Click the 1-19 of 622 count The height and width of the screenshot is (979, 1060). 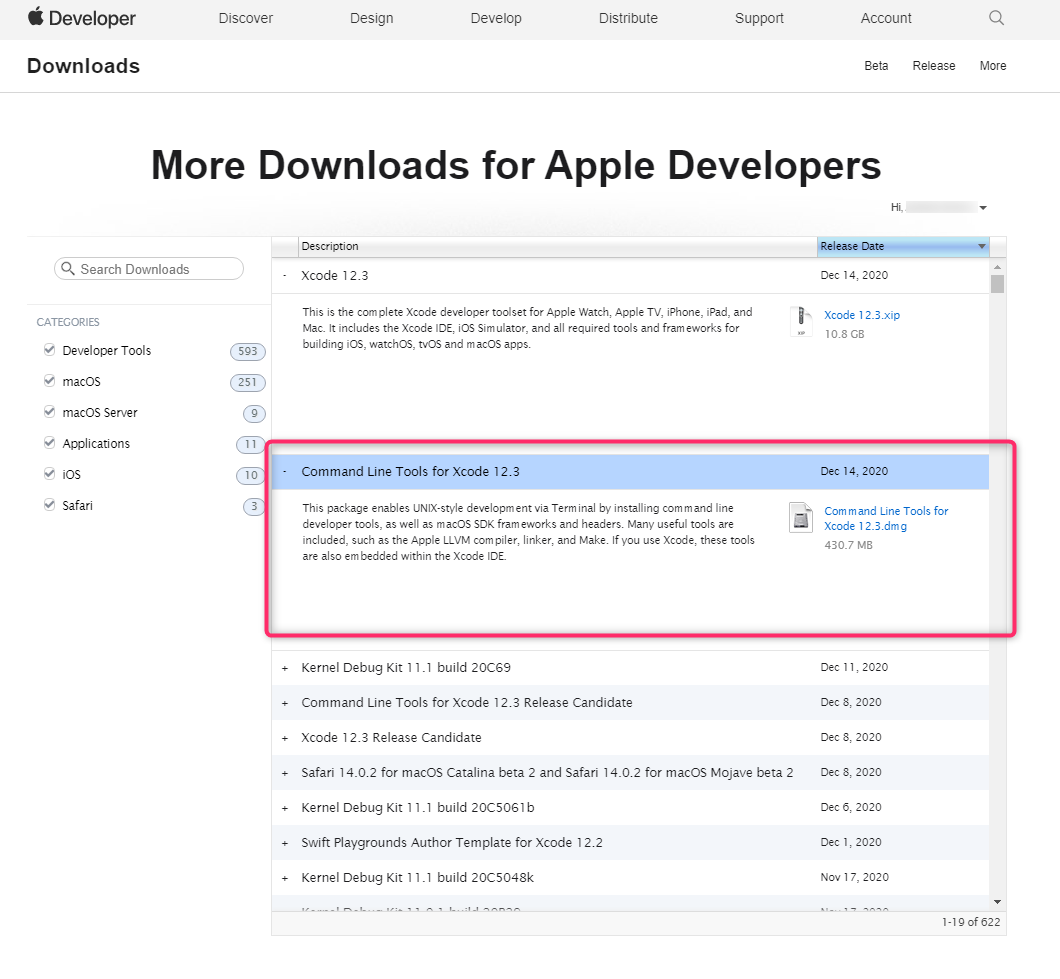971,922
